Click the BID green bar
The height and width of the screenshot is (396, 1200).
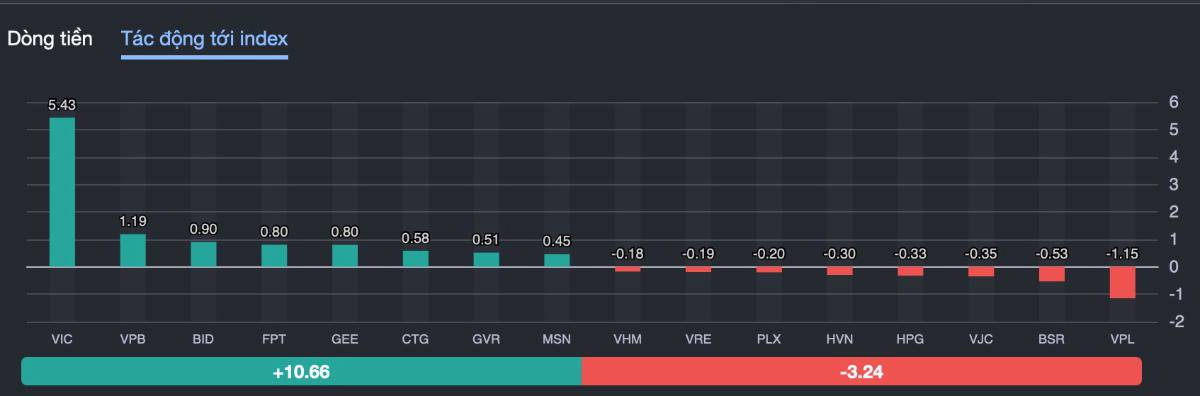(x=203, y=254)
